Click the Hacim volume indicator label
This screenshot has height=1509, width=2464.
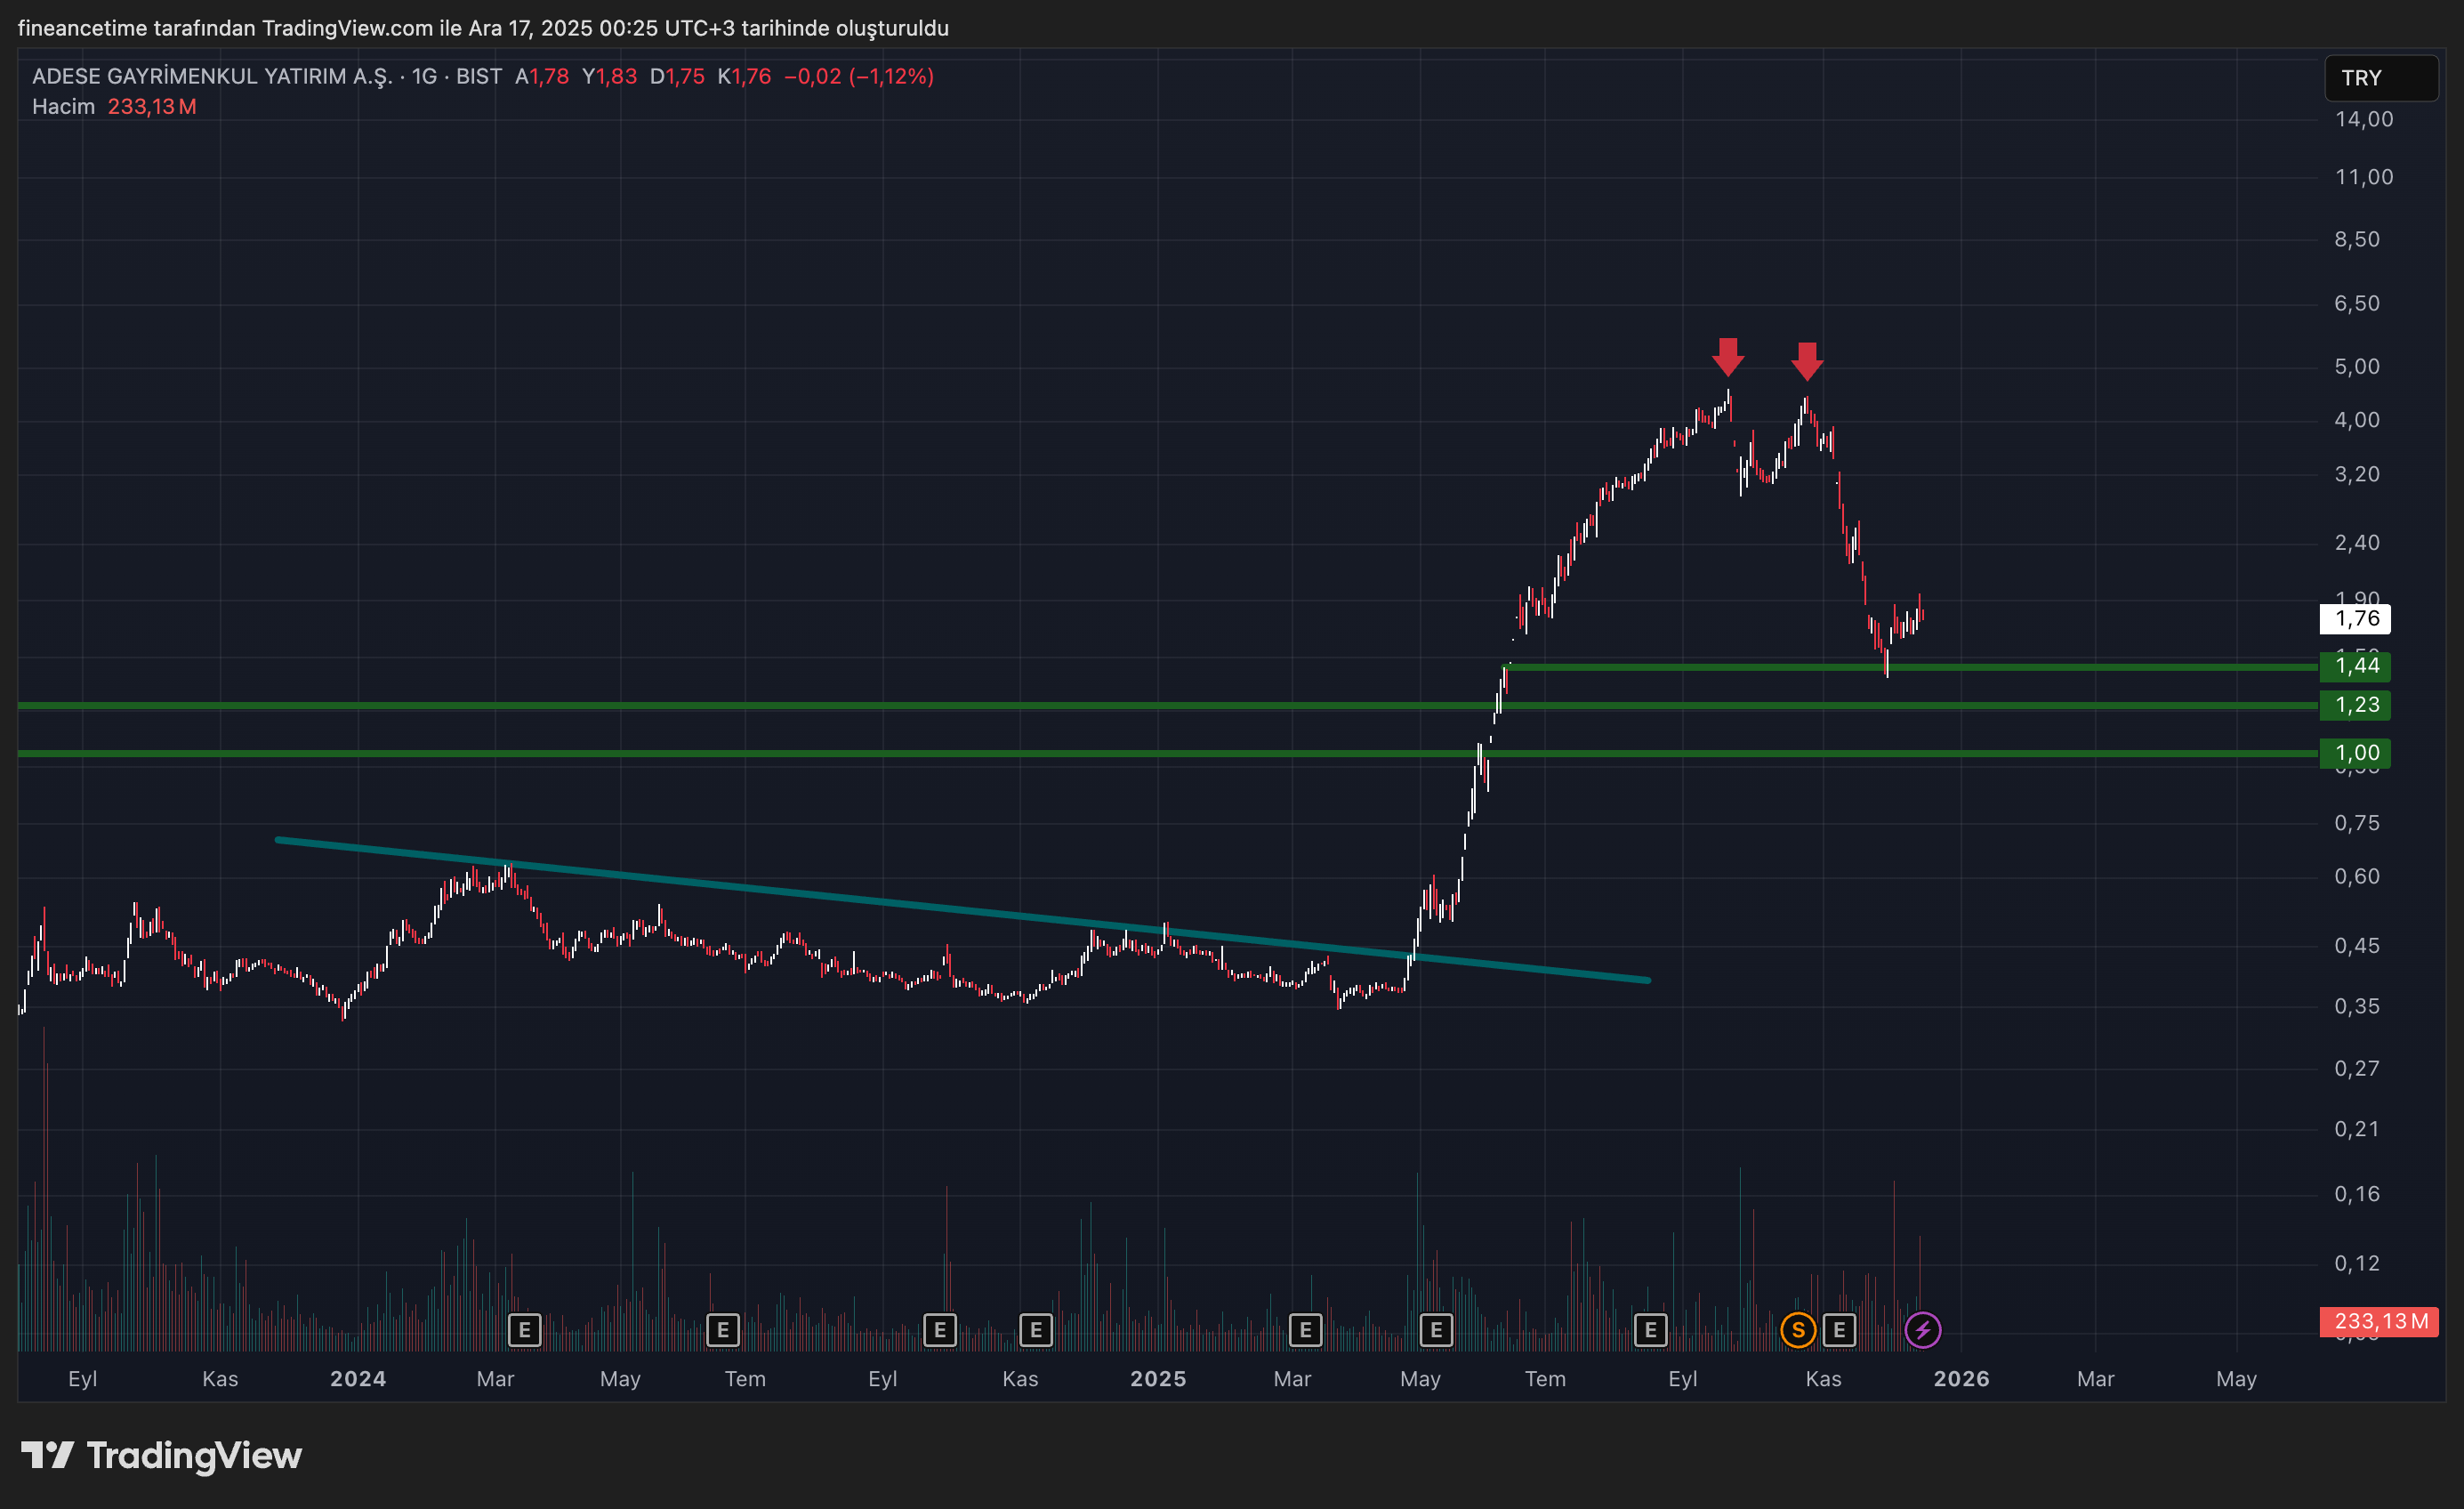click(x=63, y=106)
